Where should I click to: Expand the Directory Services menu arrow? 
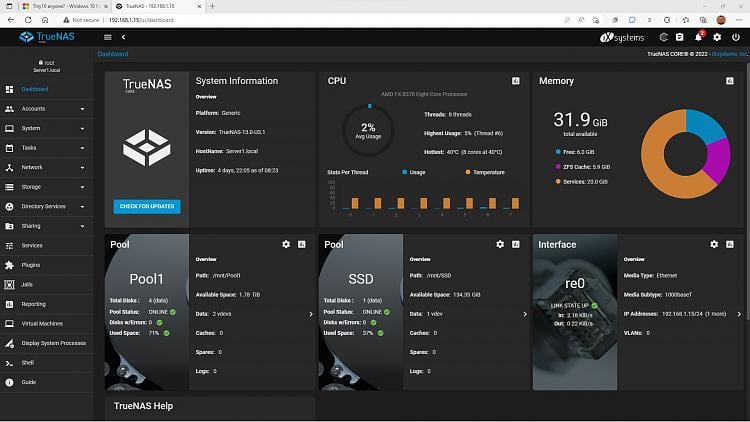82,207
